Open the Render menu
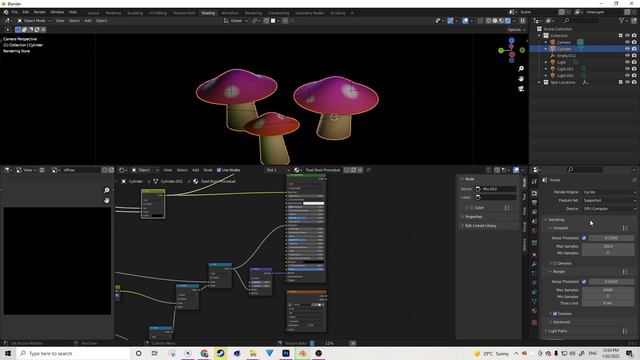 40,12
